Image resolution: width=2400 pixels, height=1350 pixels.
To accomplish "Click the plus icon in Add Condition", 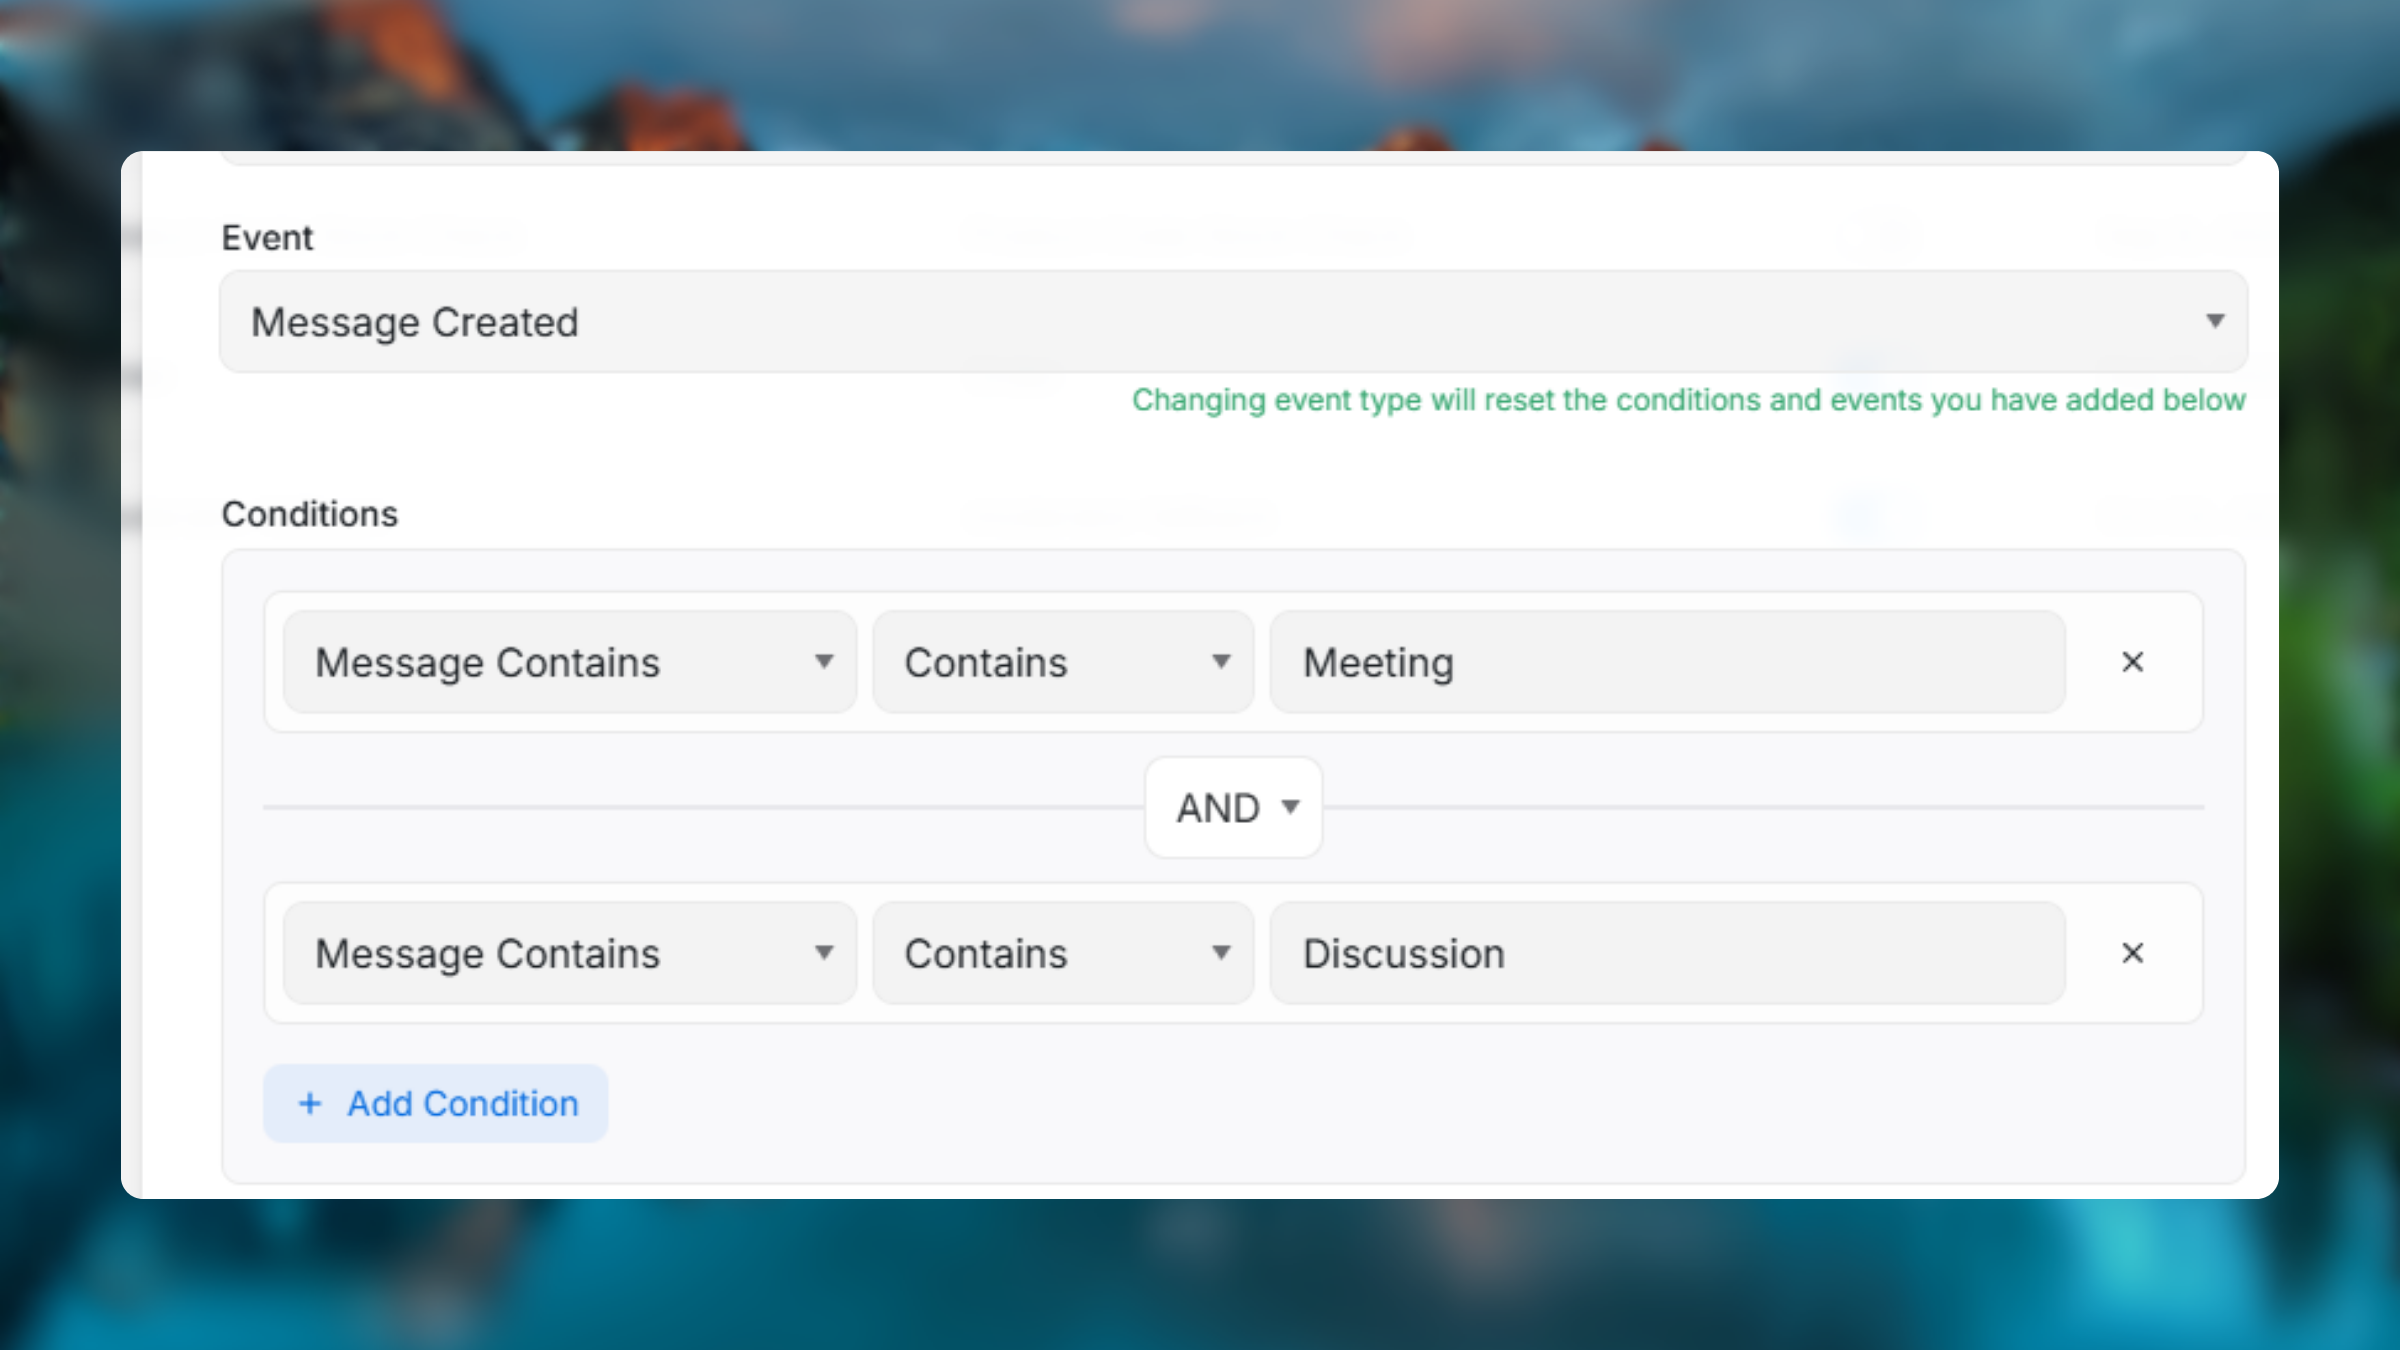I will point(310,1103).
